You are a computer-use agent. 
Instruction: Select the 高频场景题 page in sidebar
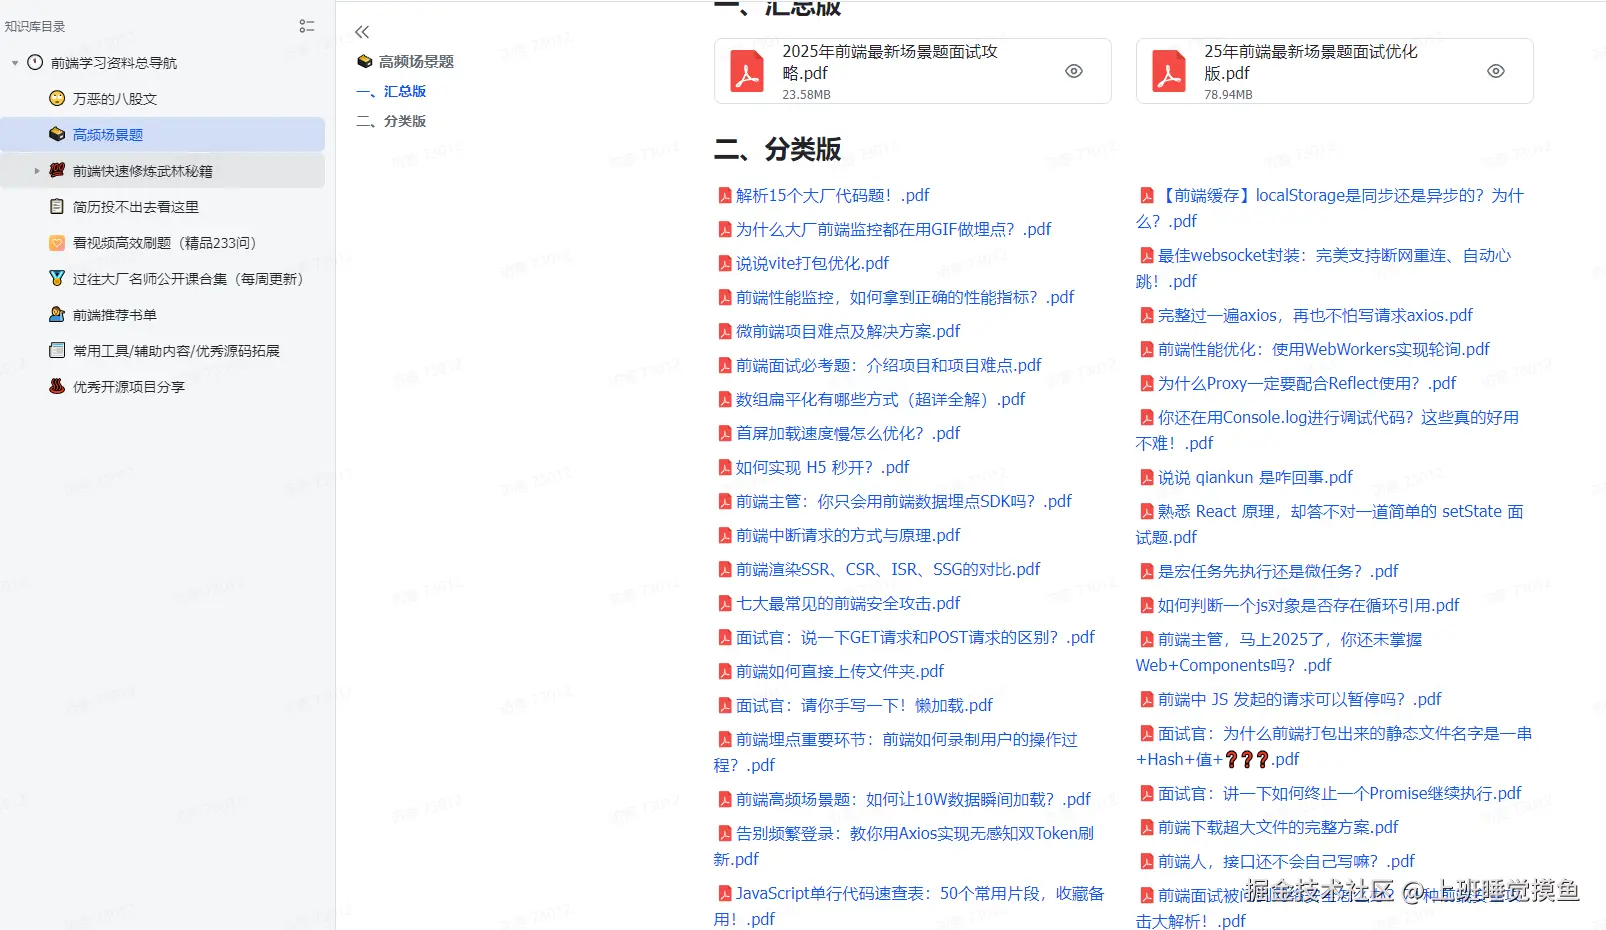pos(162,135)
